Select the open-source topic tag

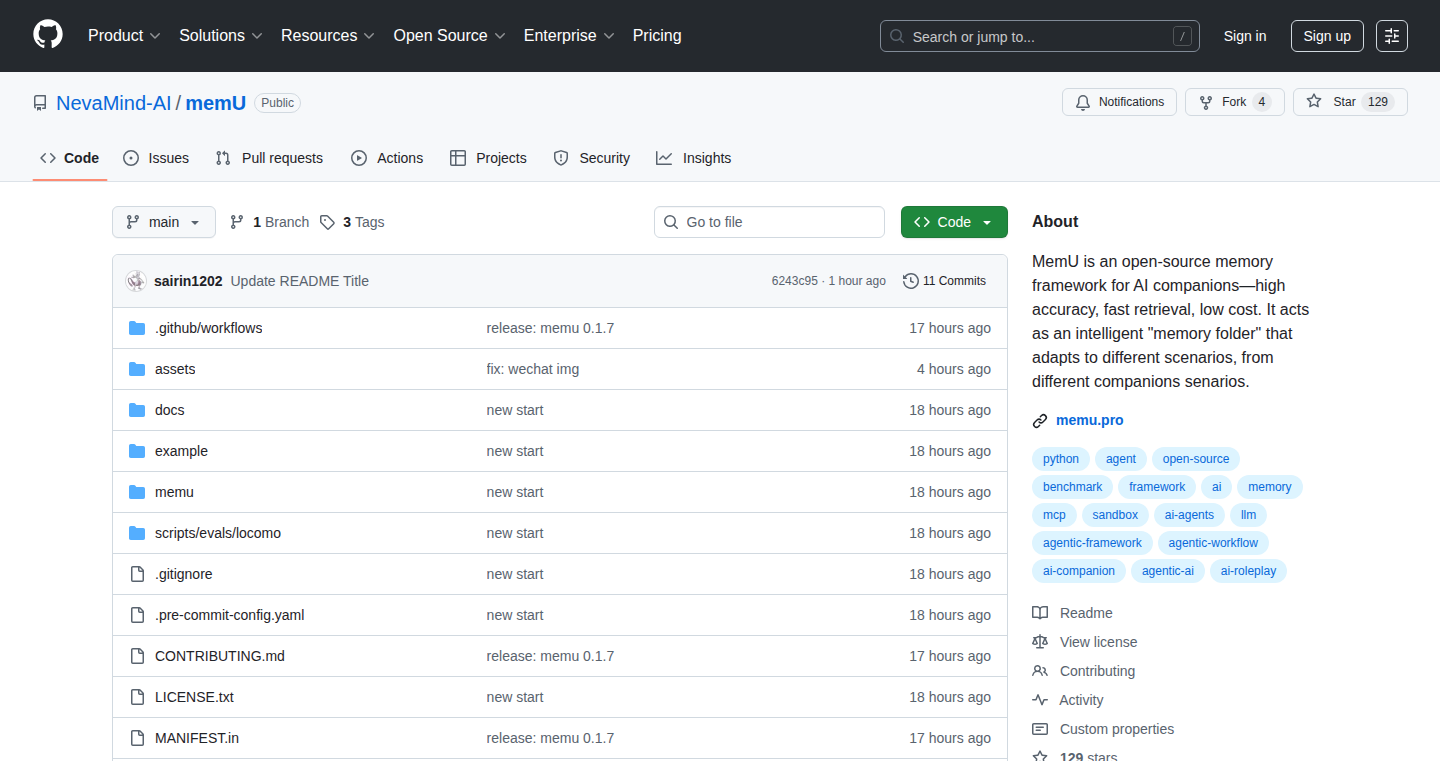point(1196,459)
